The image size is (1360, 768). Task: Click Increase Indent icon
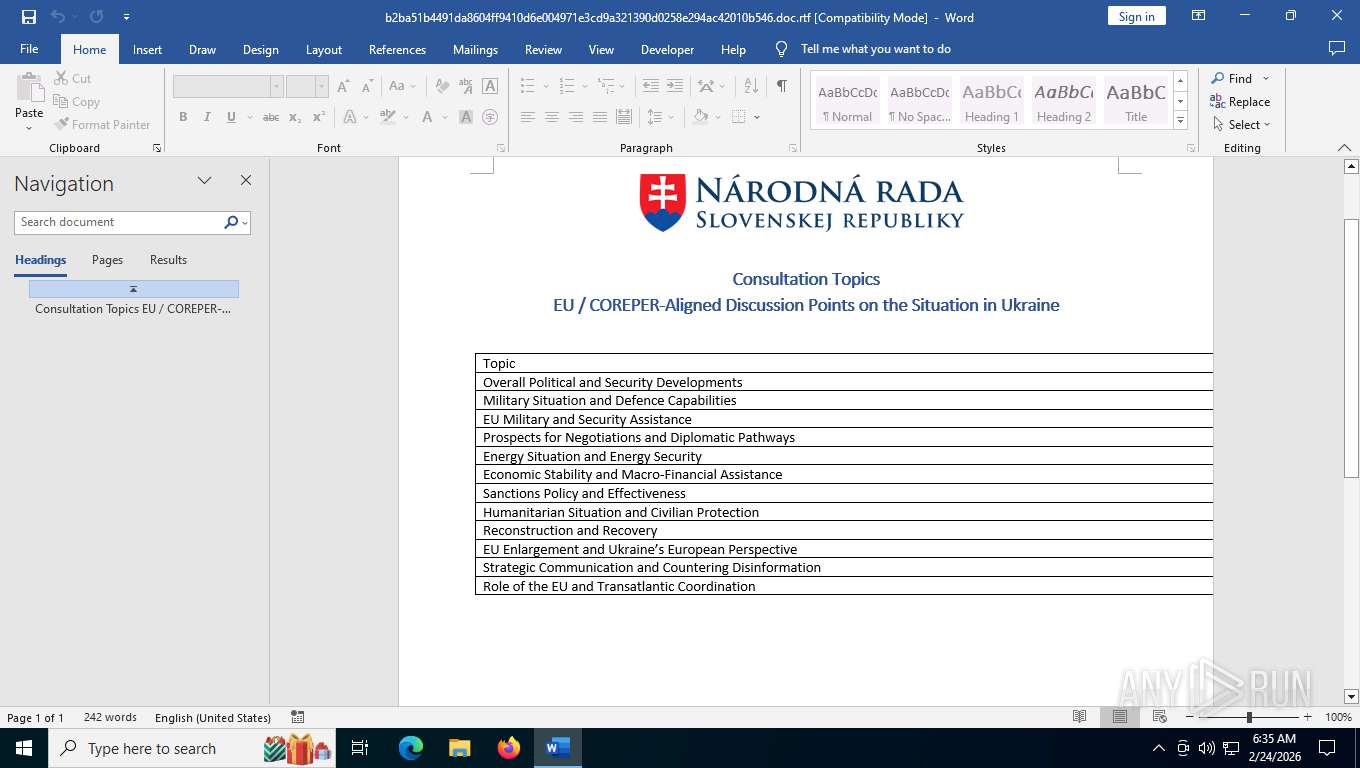[x=675, y=86]
